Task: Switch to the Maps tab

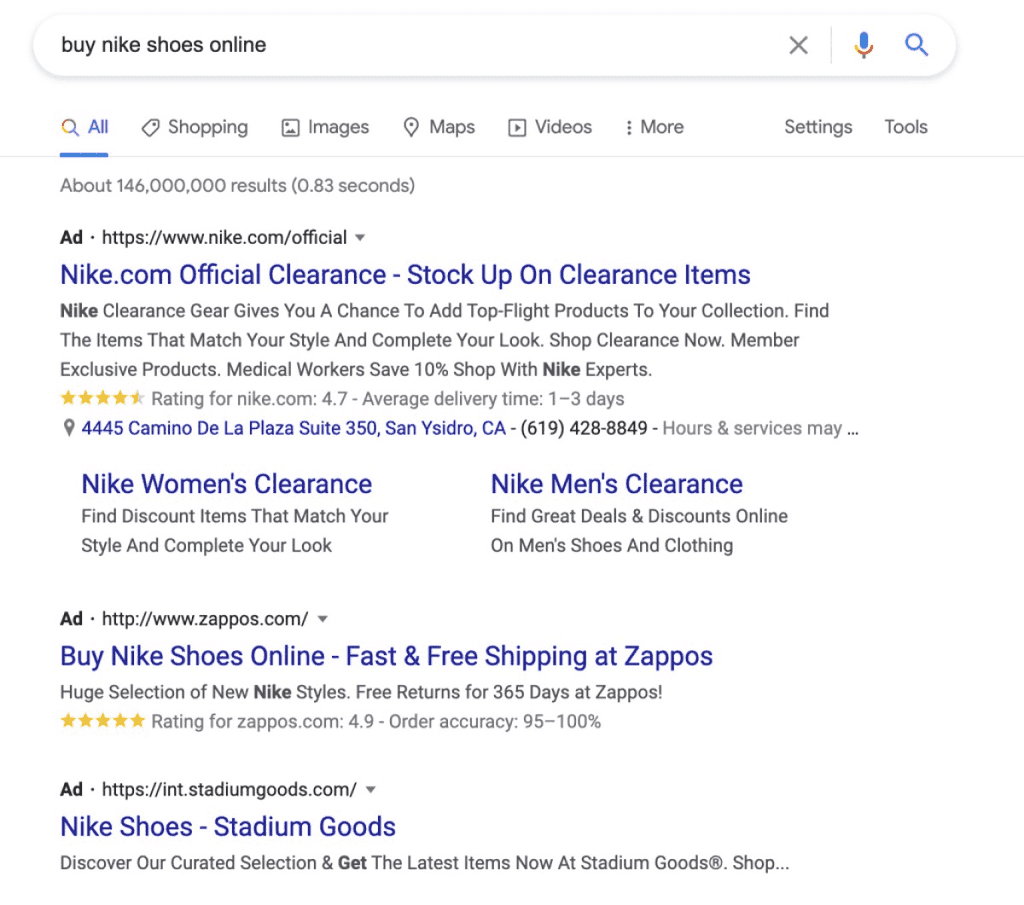Action: pos(439,127)
